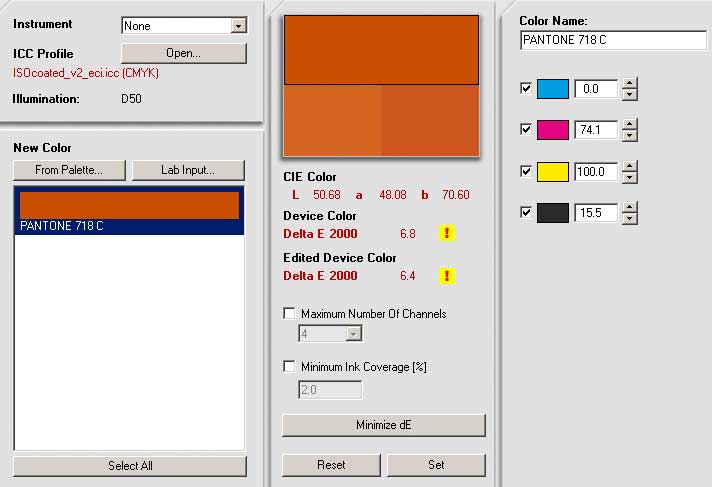Click the Edited Device Color Delta E value 6.4

point(408,276)
